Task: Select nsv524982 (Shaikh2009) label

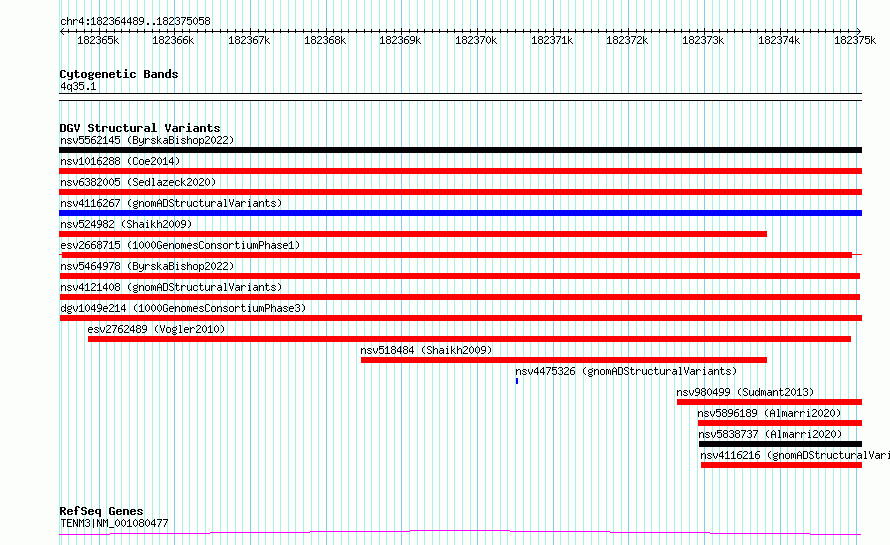Action: [x=126, y=224]
